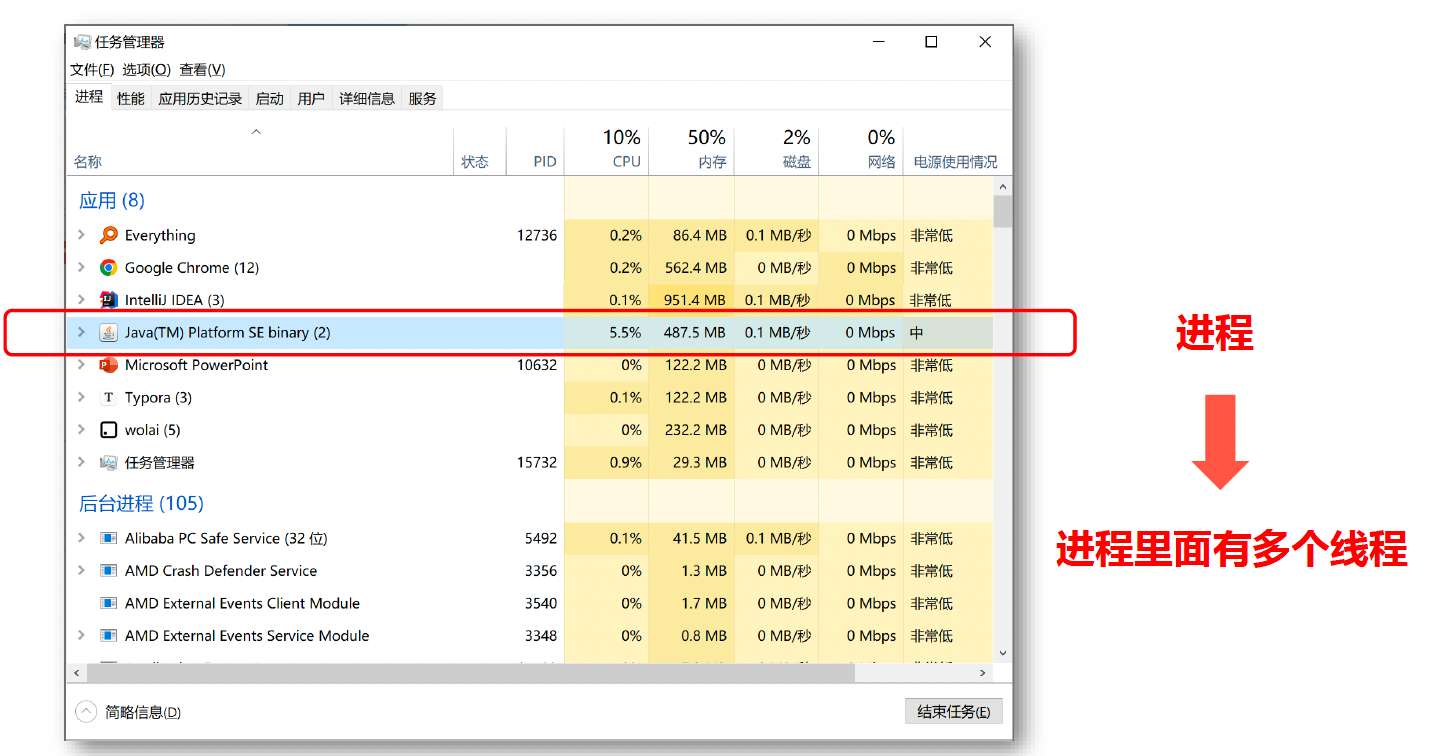Expand the Typora (3) process group
Screen dimensions: 1438x756
81,398
